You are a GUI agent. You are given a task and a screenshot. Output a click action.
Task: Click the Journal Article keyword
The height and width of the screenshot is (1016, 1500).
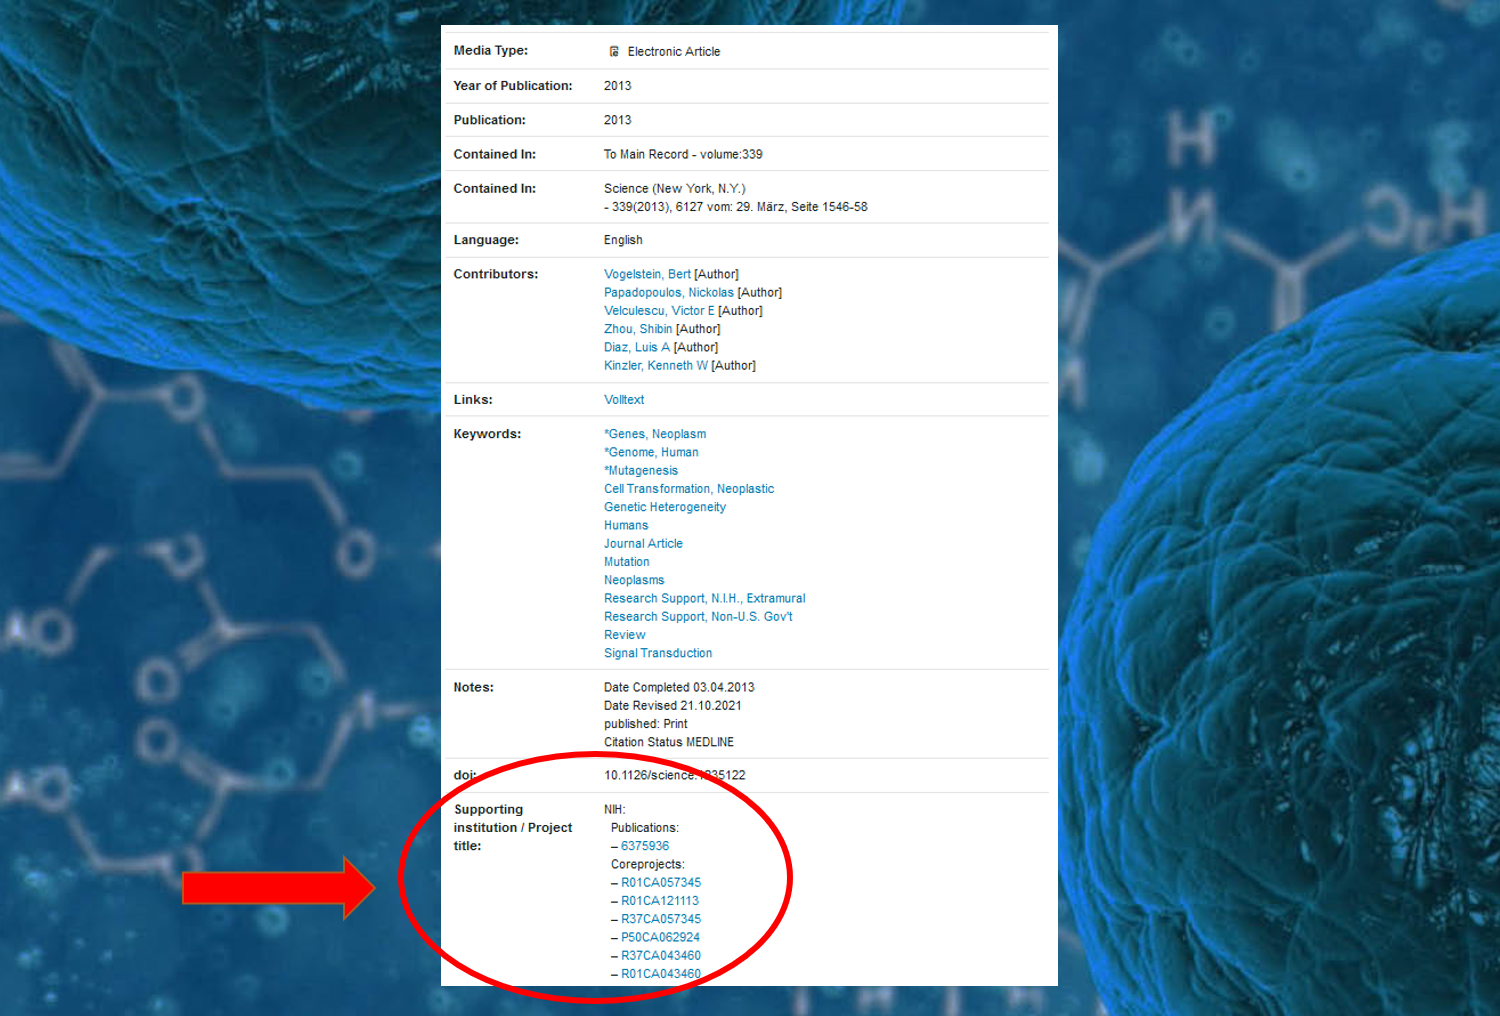point(643,544)
